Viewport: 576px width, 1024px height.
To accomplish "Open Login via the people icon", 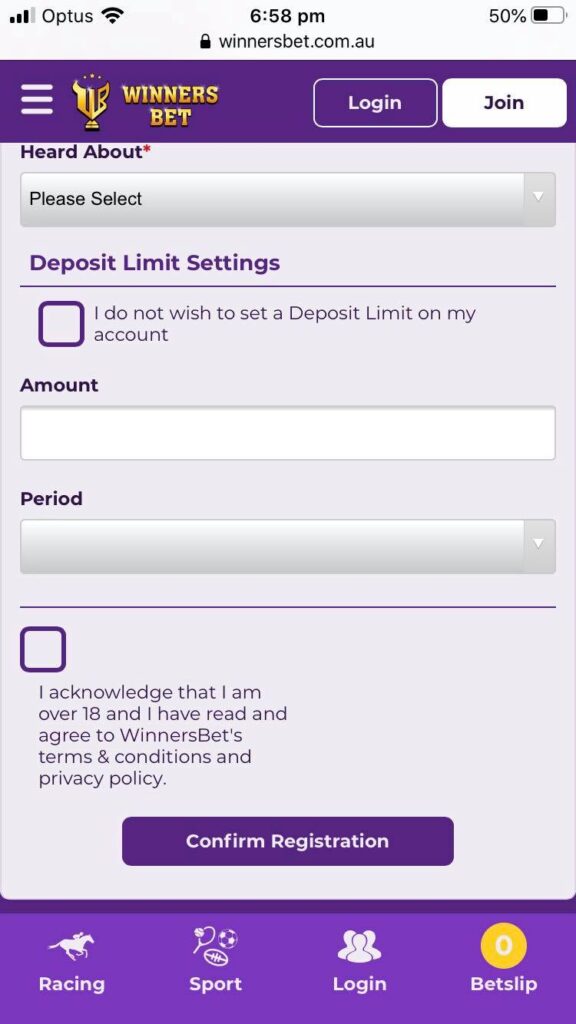I will tap(359, 943).
